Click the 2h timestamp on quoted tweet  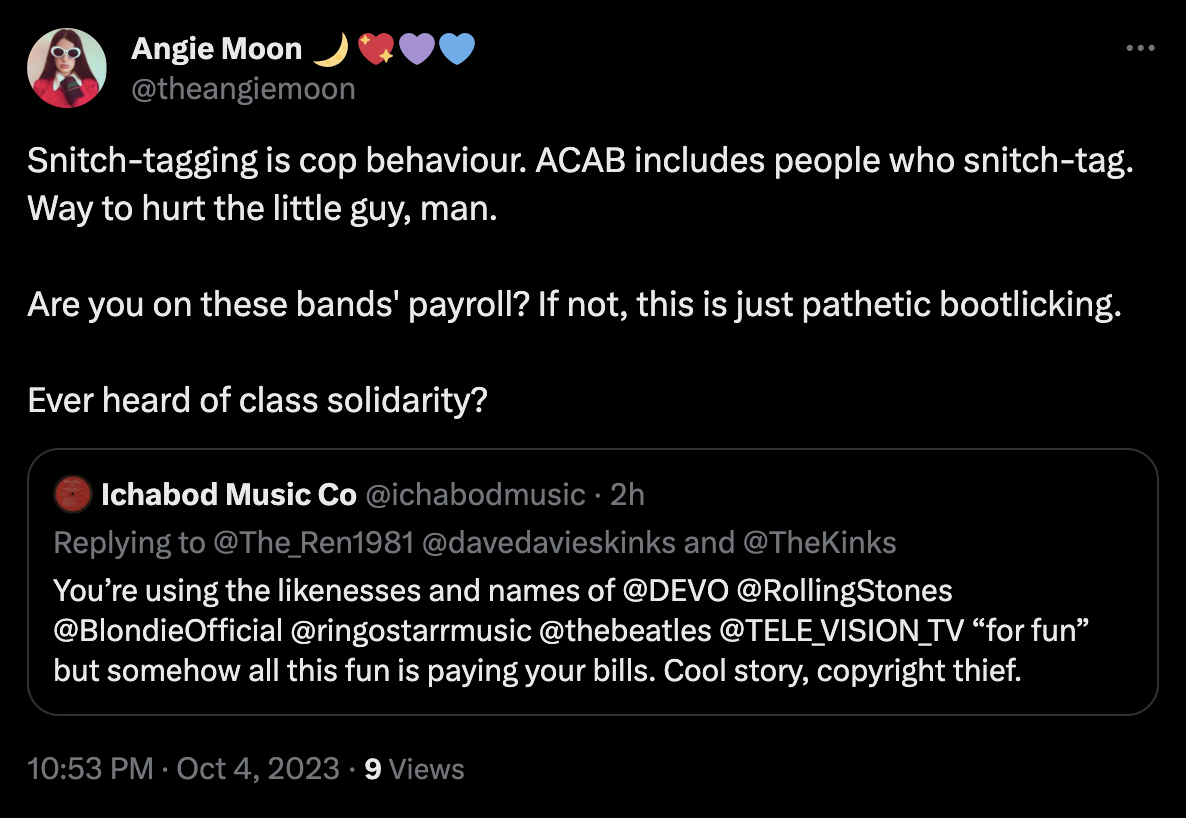[627, 494]
